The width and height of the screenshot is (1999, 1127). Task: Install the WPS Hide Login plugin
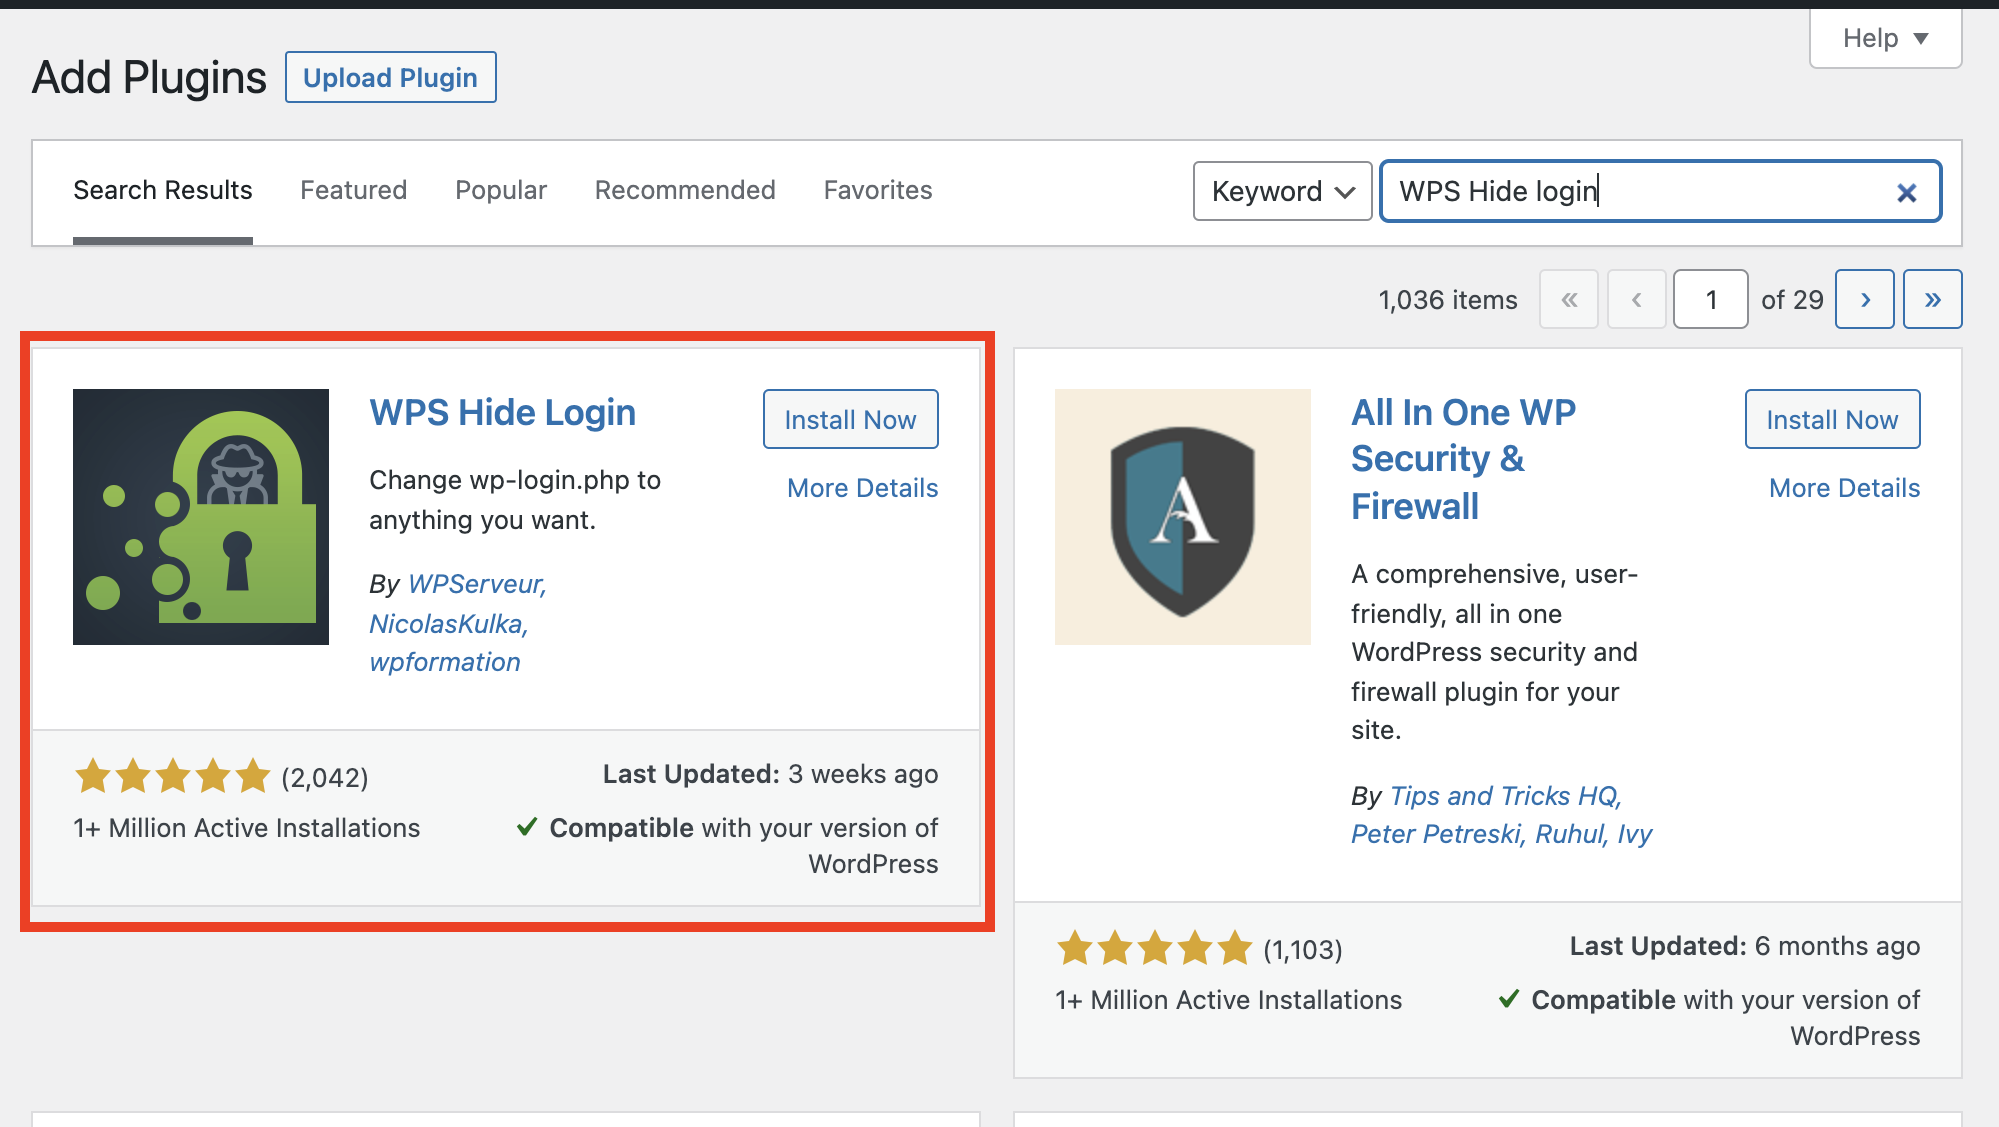[x=851, y=419]
